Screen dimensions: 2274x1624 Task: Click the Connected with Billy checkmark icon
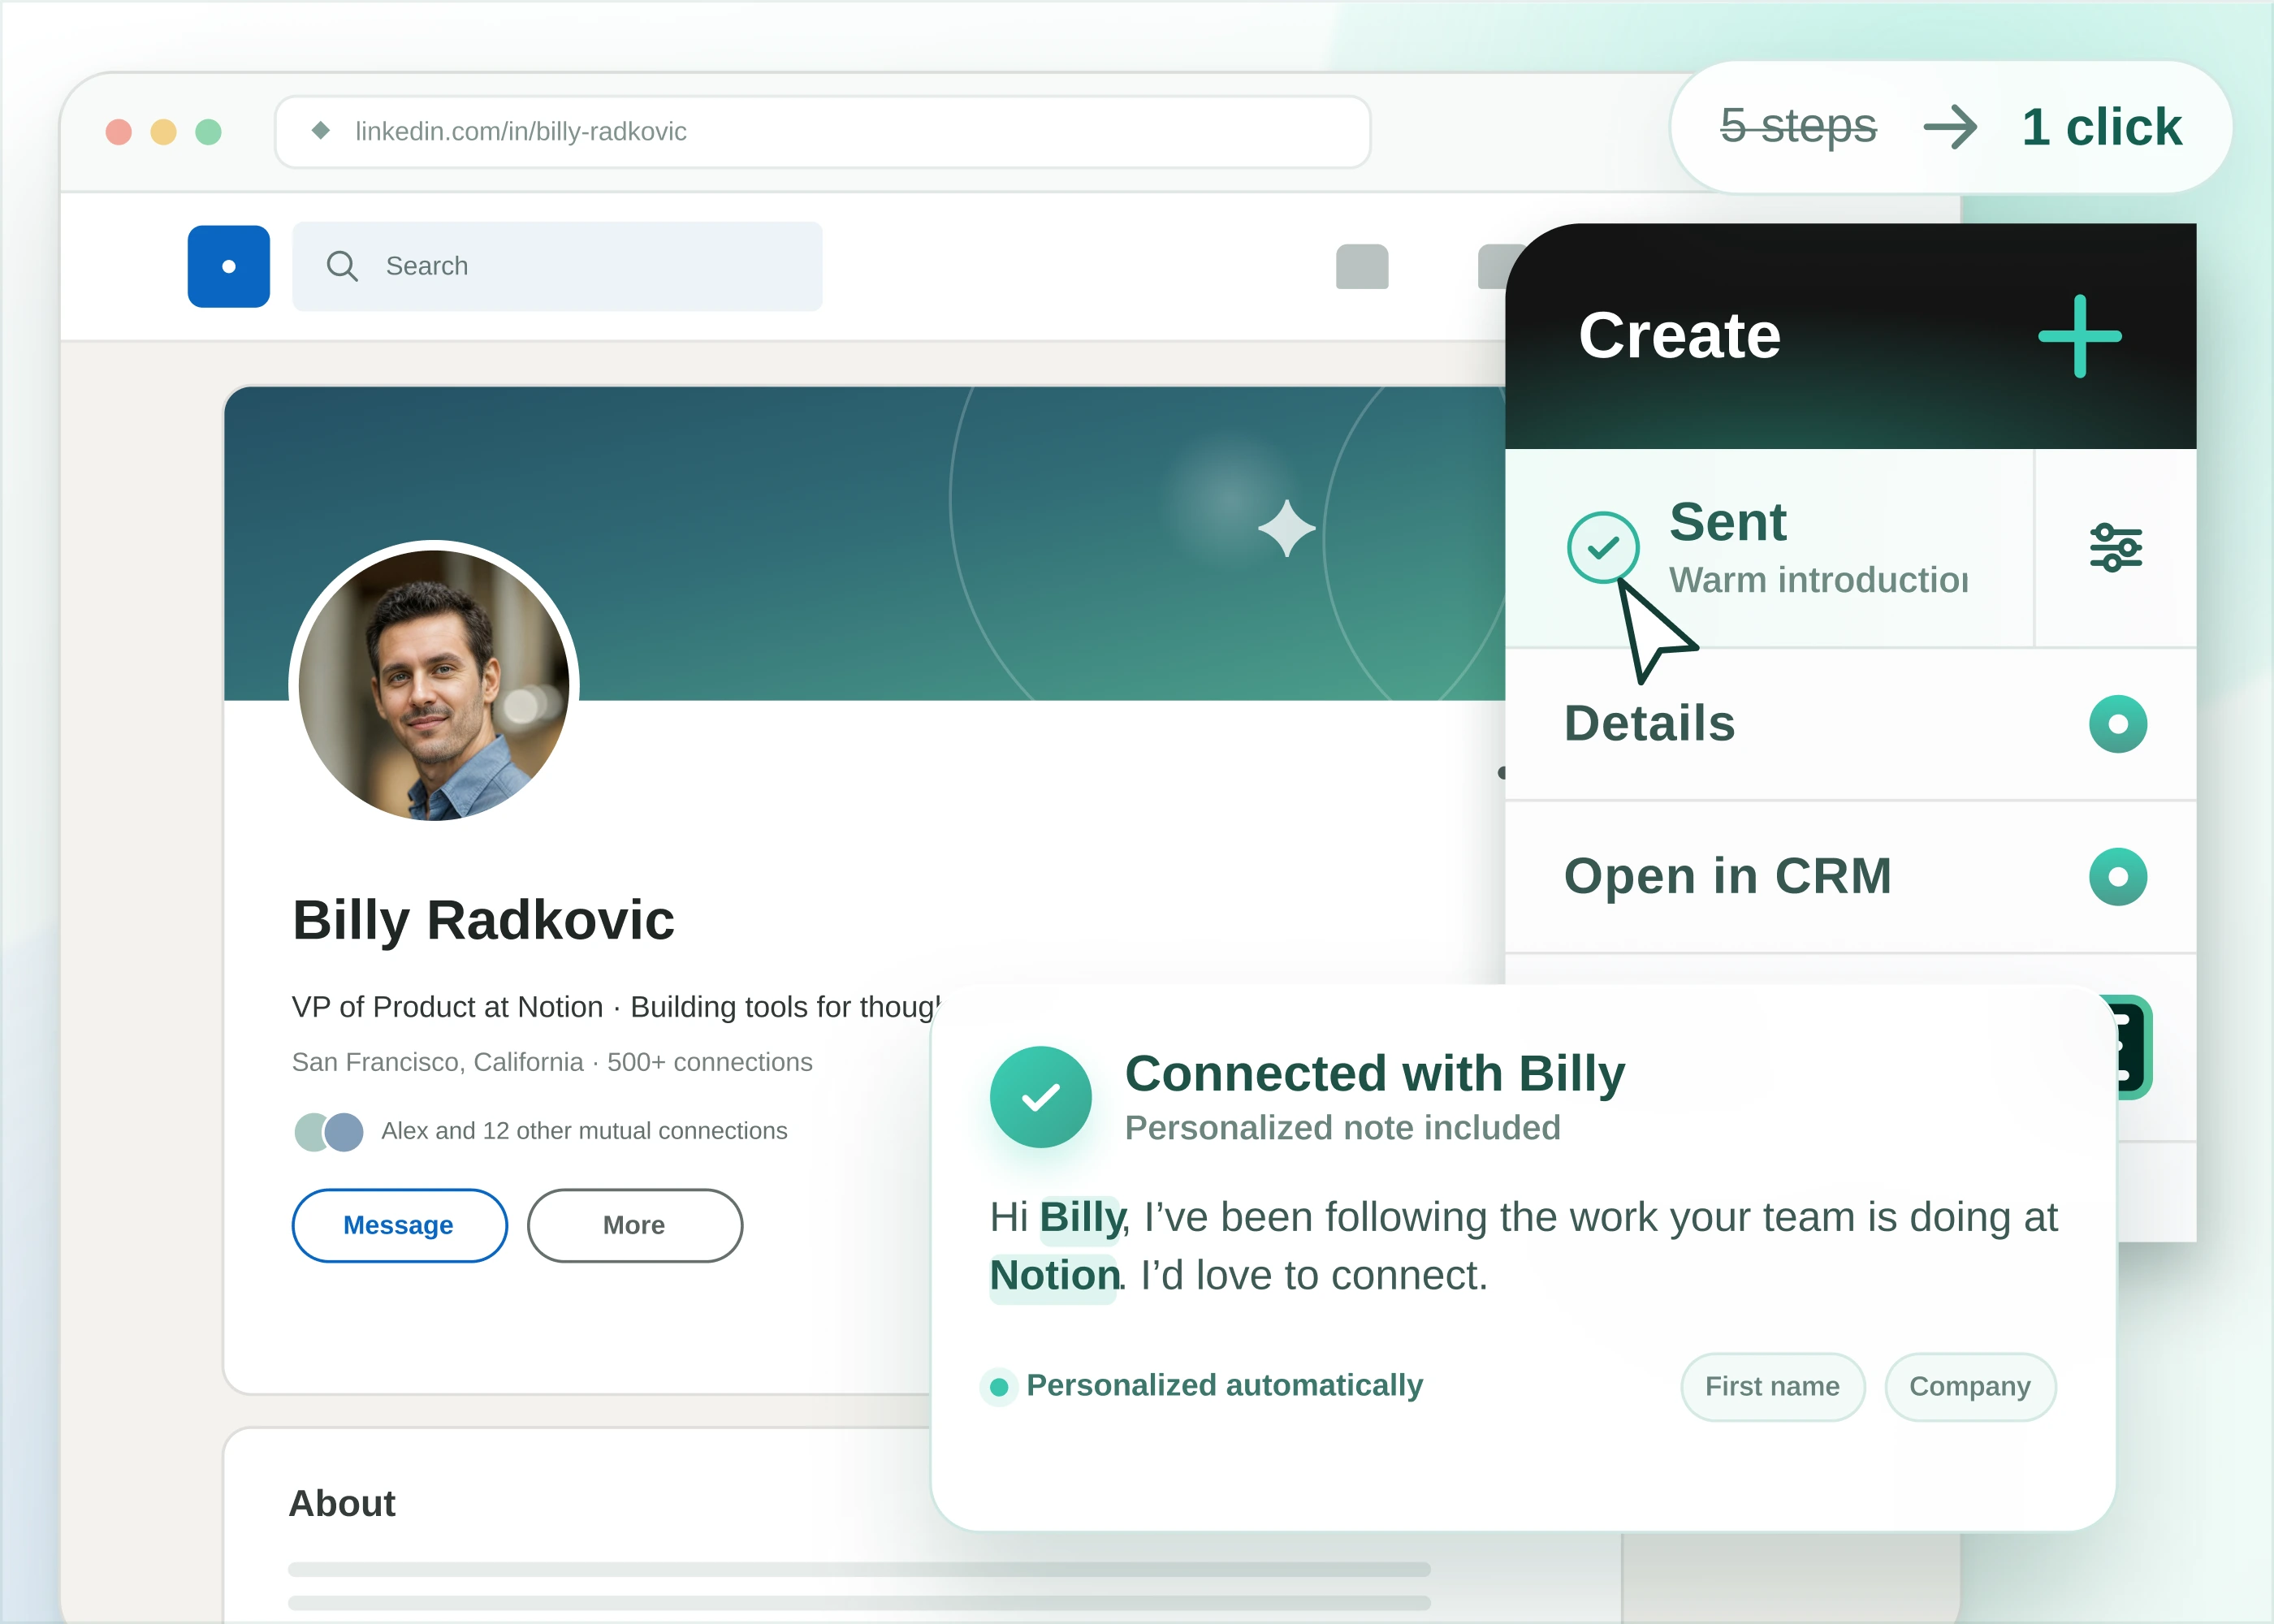[1040, 1097]
